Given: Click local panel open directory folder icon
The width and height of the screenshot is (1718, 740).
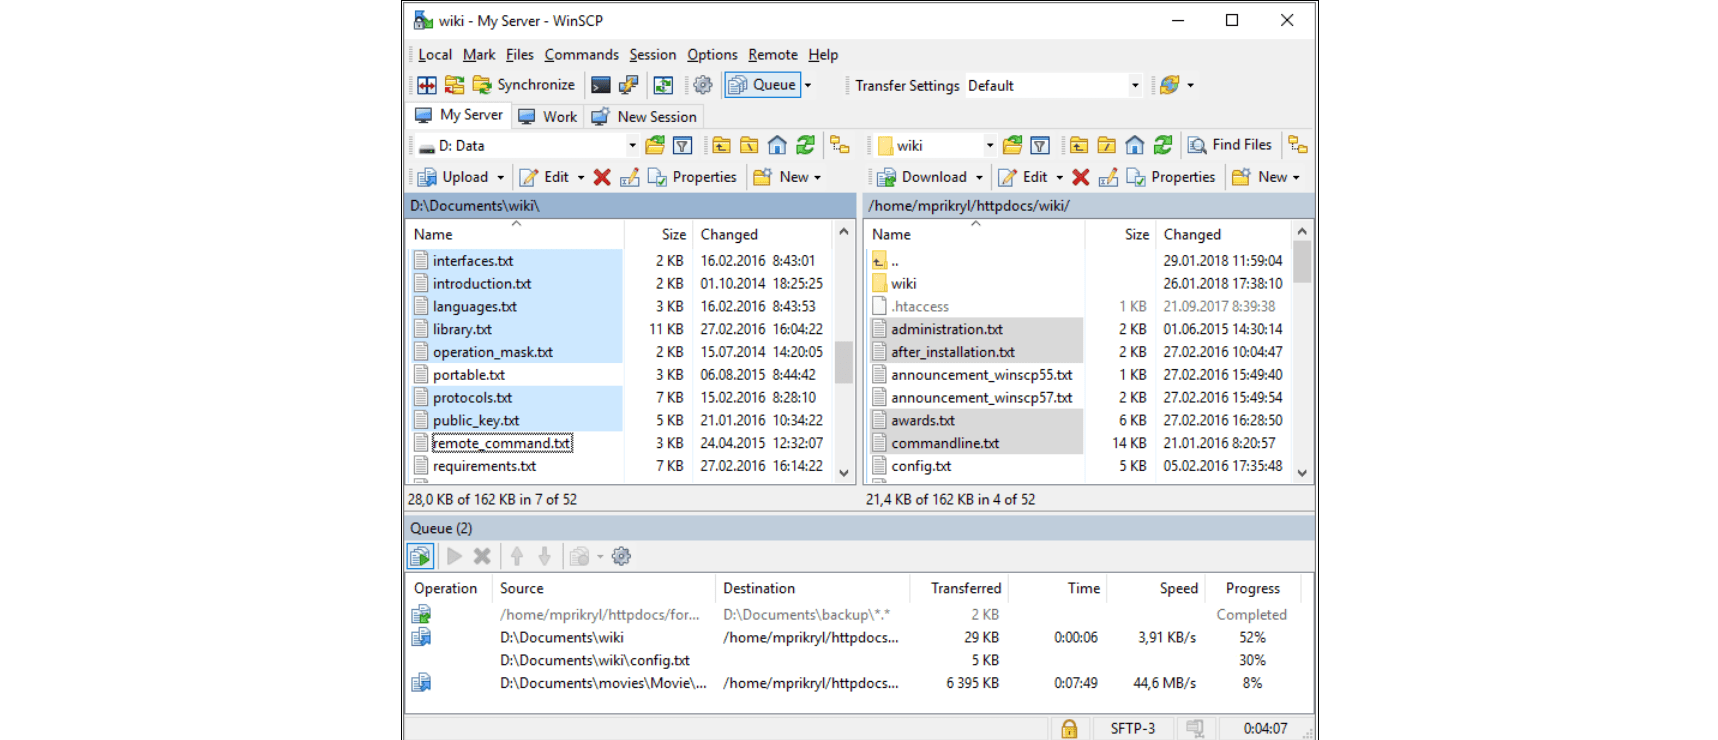Looking at the screenshot, I should (x=655, y=146).
